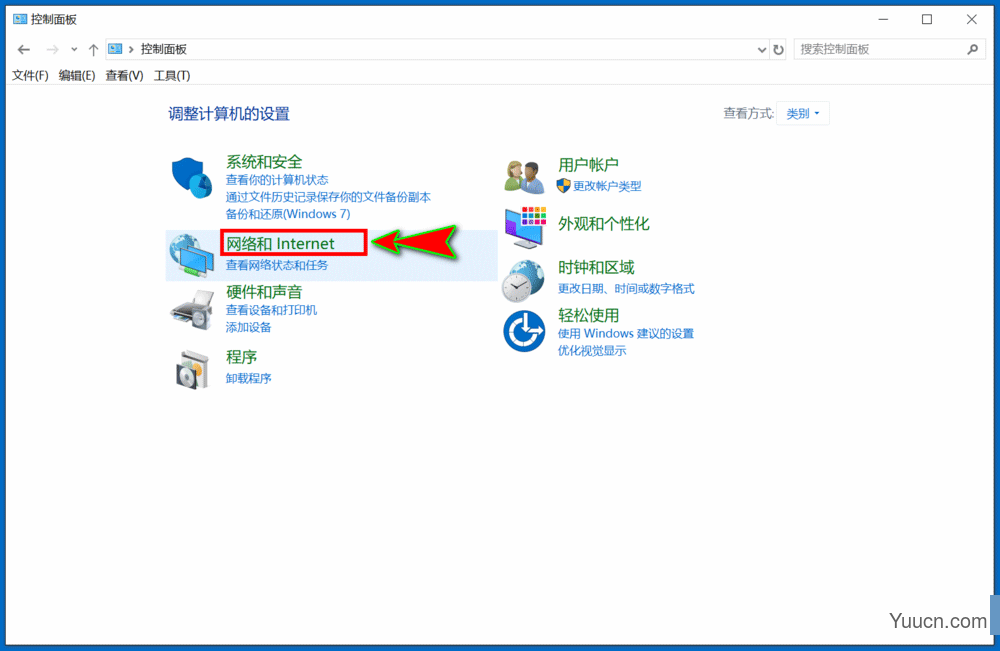Open the Hardware and Sound printer icon
The width and height of the screenshot is (1000, 651).
(x=191, y=310)
